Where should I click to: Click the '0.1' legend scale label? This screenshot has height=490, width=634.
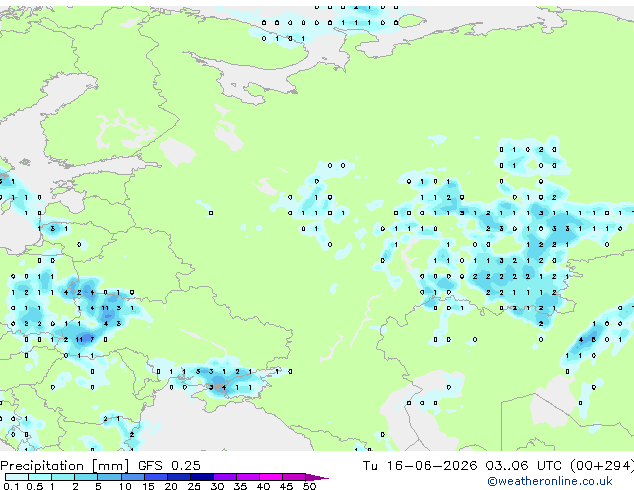12,486
